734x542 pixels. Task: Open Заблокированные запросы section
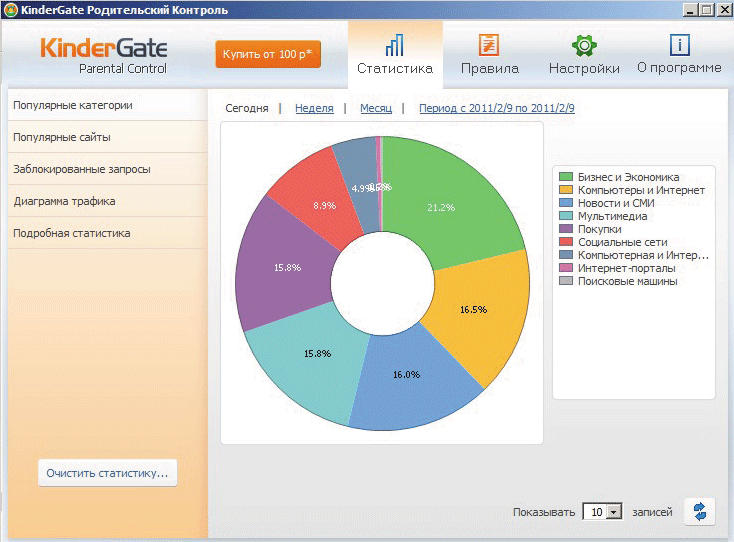107,169
